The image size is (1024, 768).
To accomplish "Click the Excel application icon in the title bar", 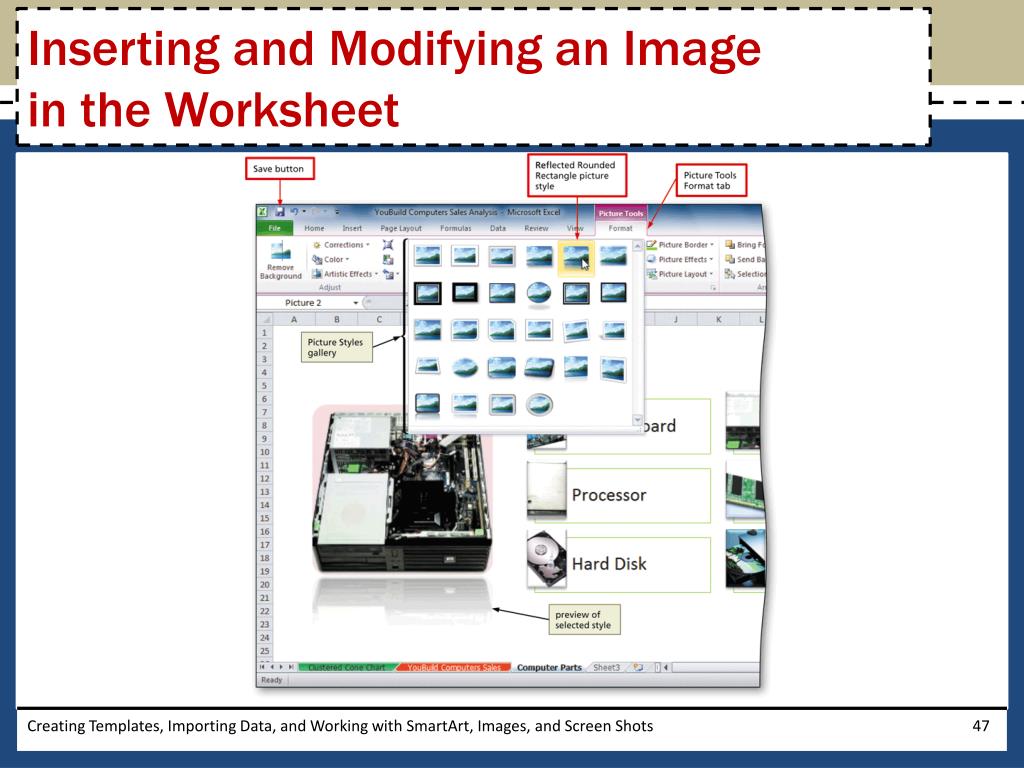I will pyautogui.click(x=263, y=212).
